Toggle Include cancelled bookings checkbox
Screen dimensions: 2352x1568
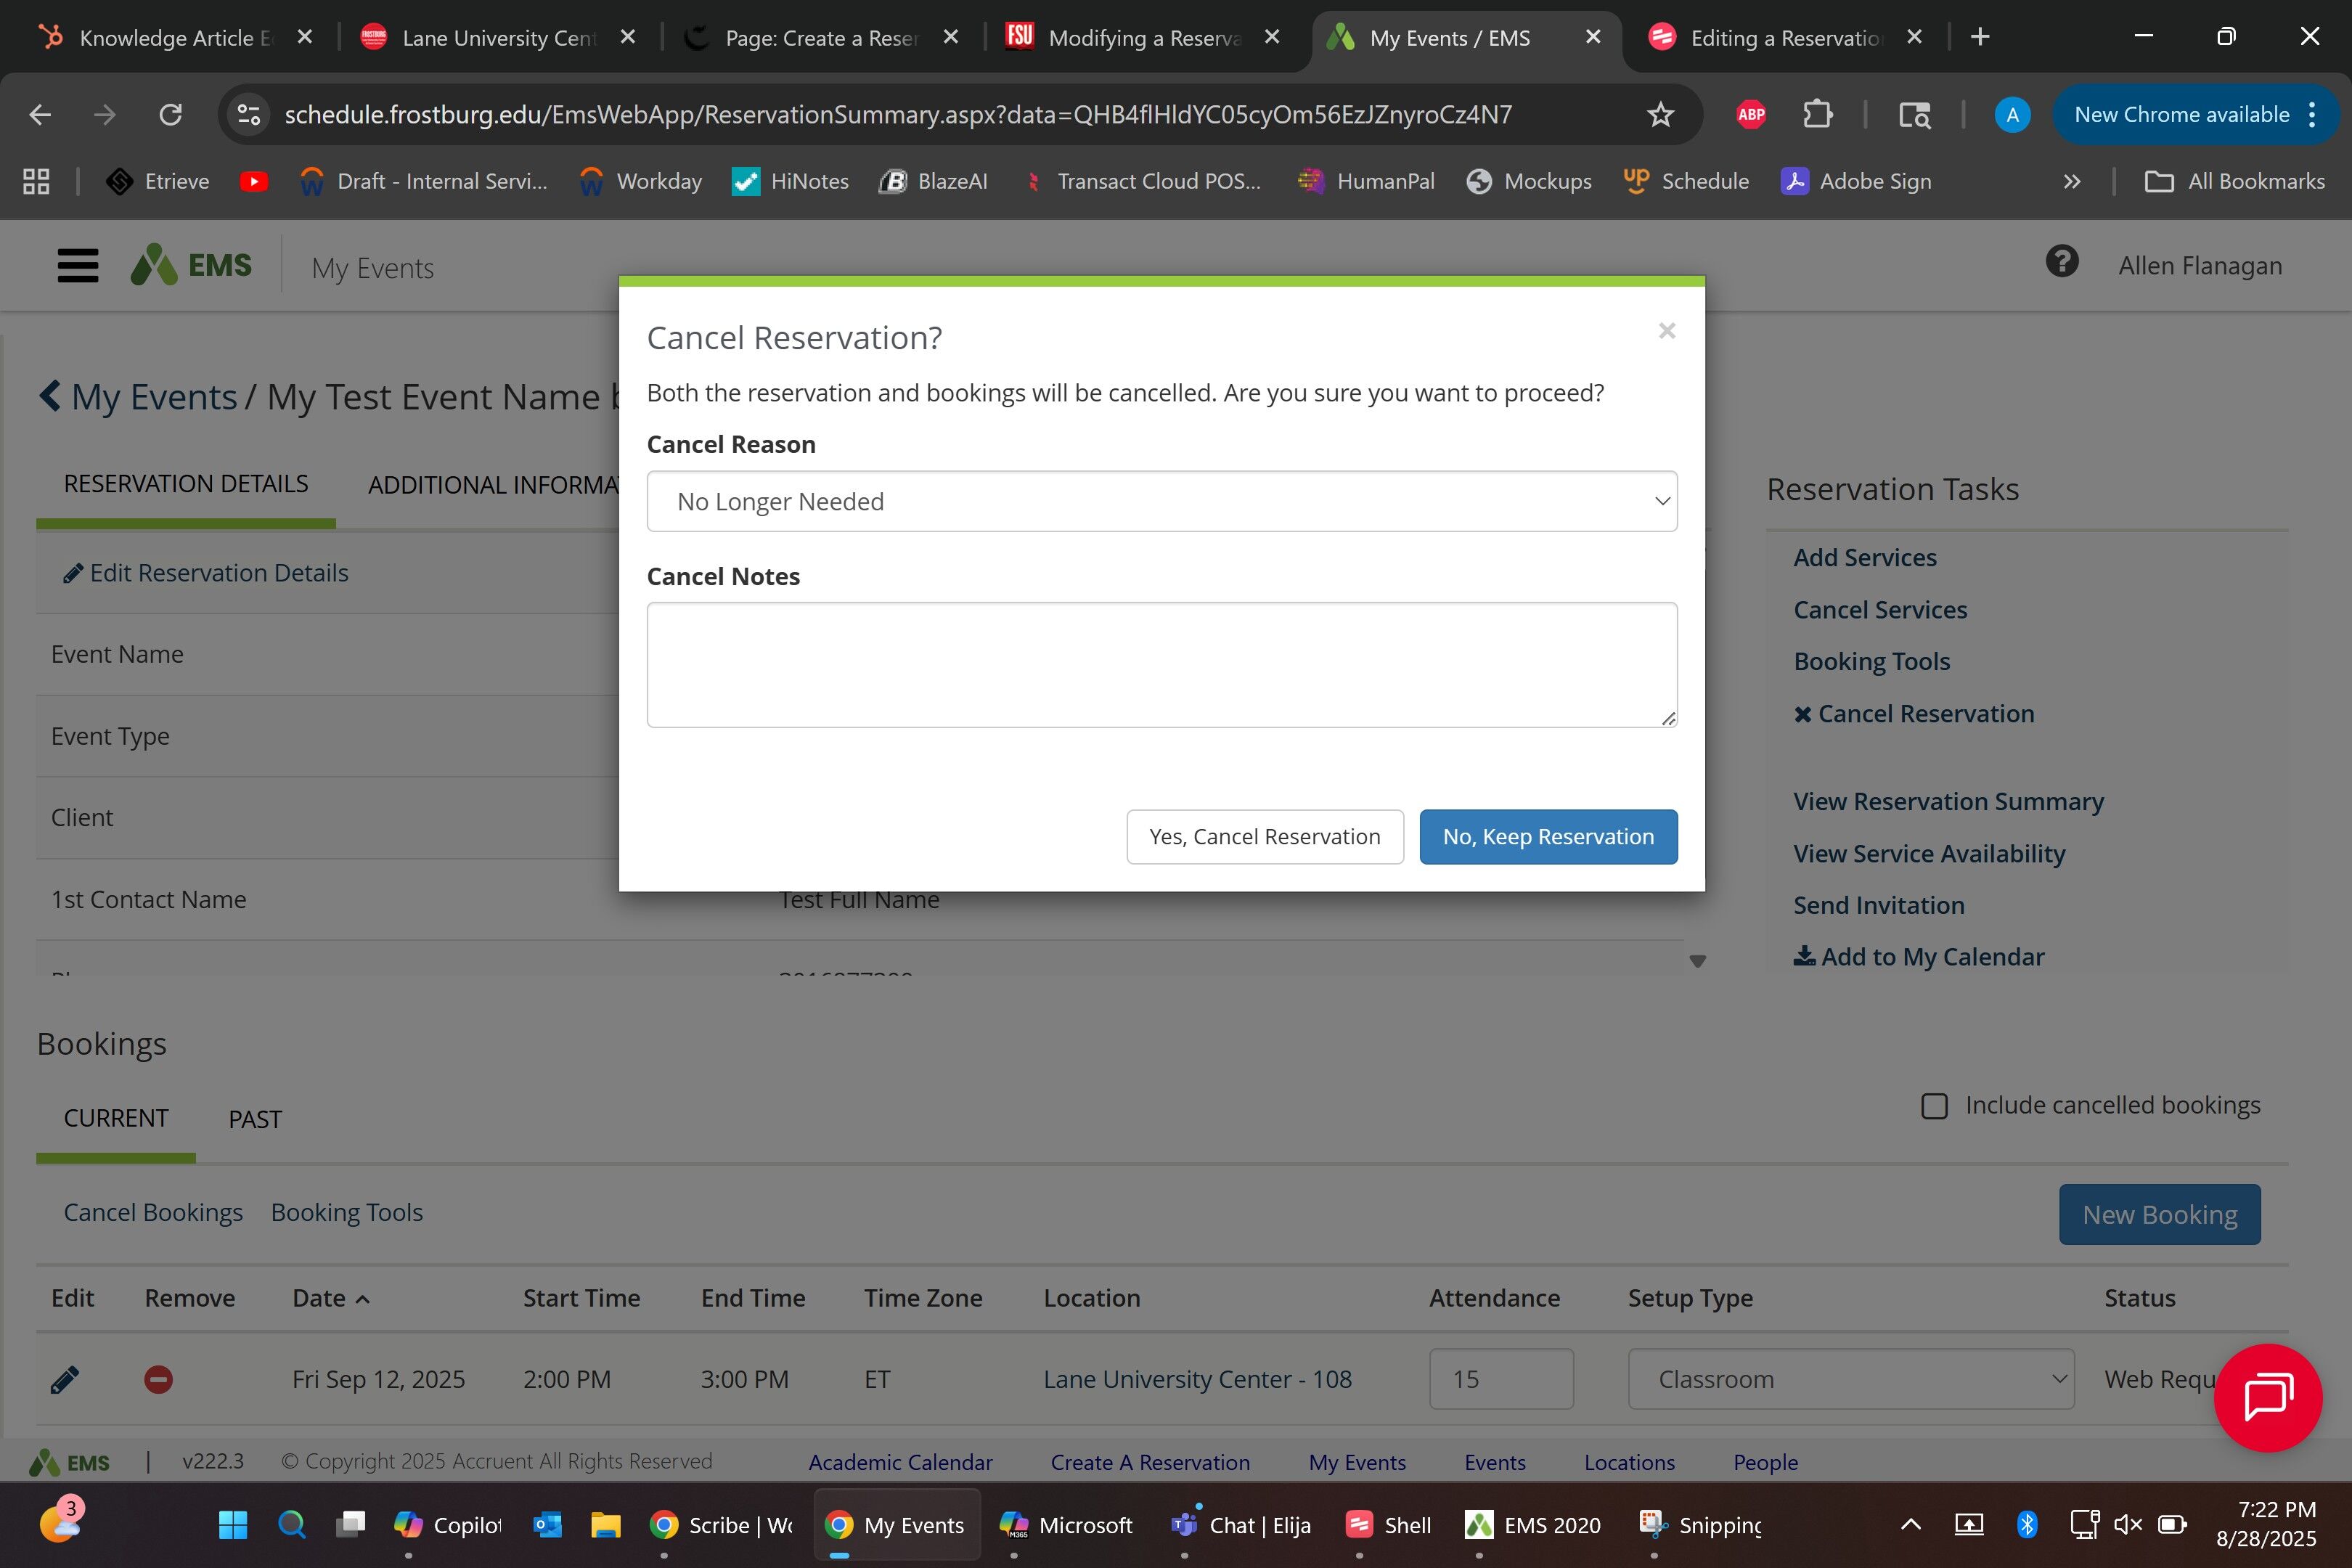coord(1934,1106)
